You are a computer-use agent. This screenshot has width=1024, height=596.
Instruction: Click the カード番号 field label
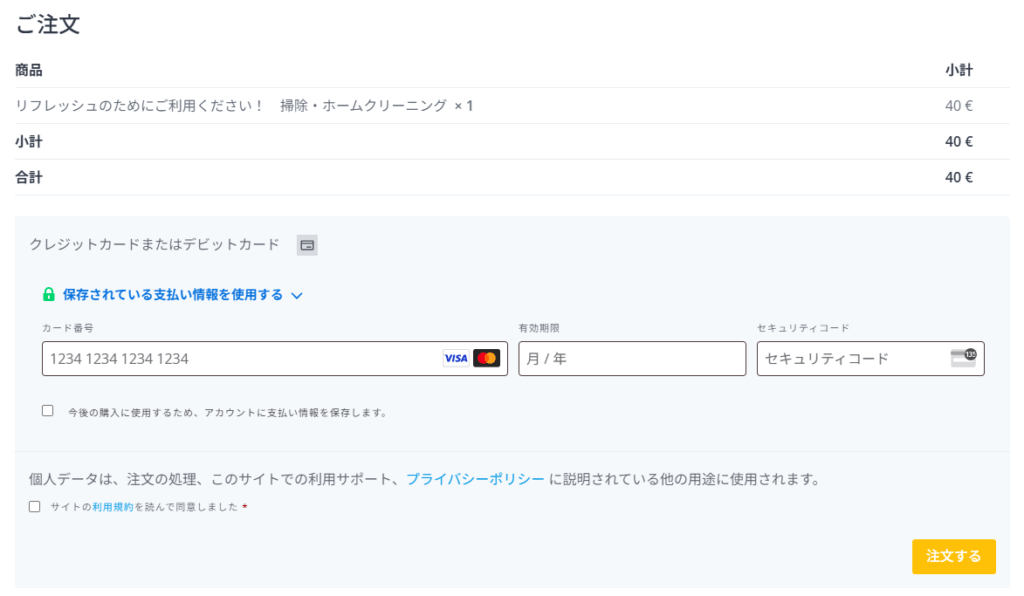(x=68, y=328)
